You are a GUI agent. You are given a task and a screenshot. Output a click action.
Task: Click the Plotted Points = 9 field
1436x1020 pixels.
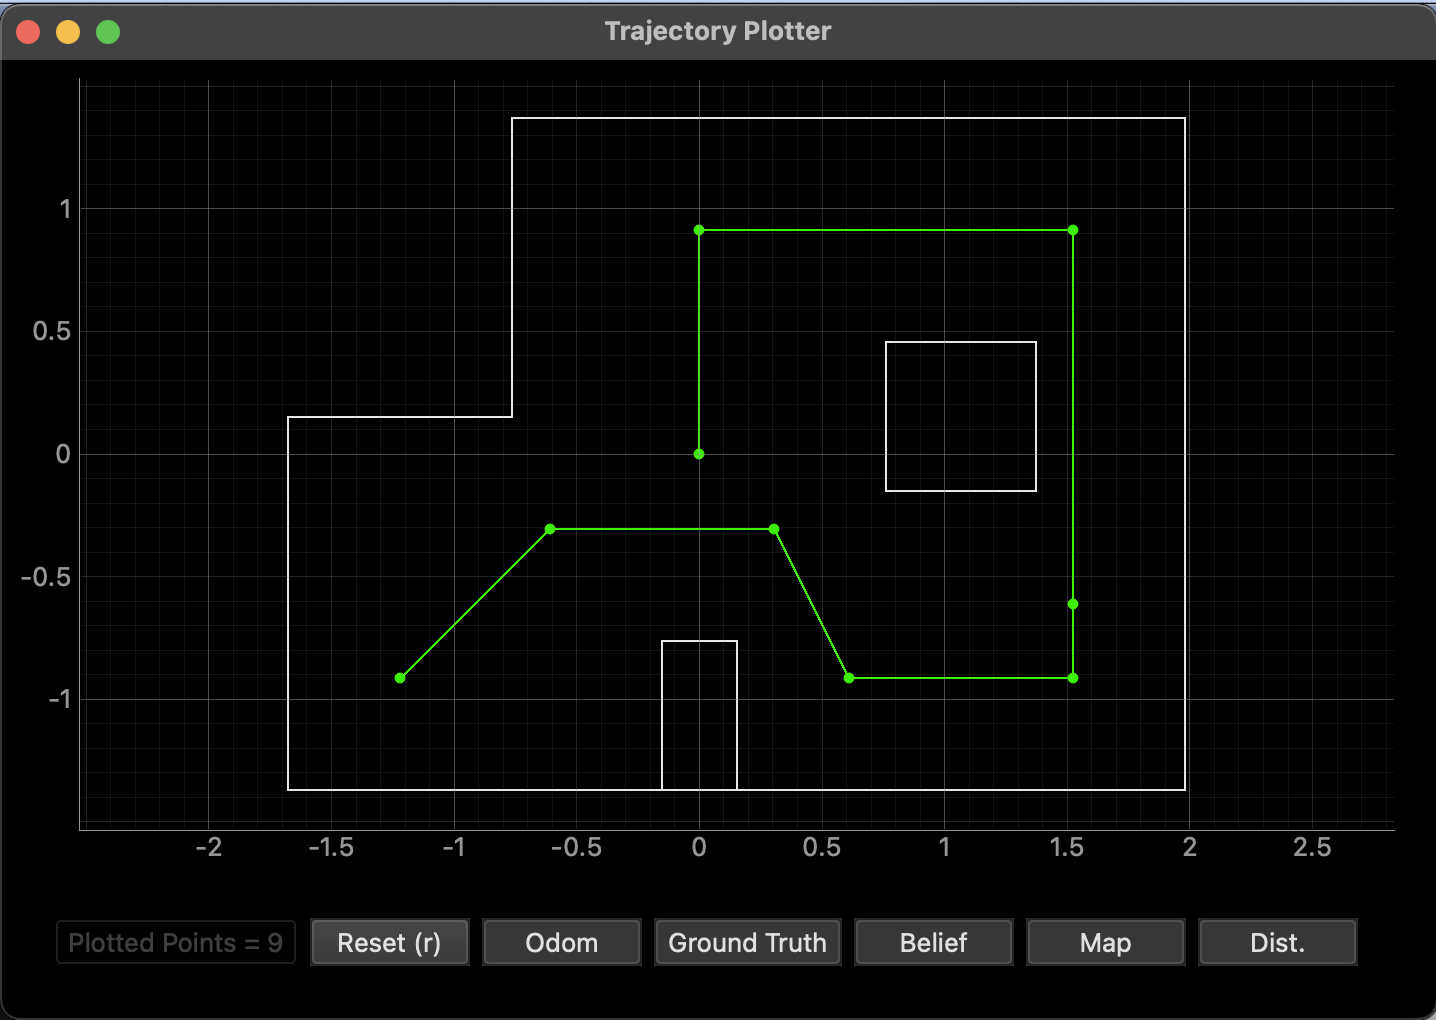pos(176,942)
